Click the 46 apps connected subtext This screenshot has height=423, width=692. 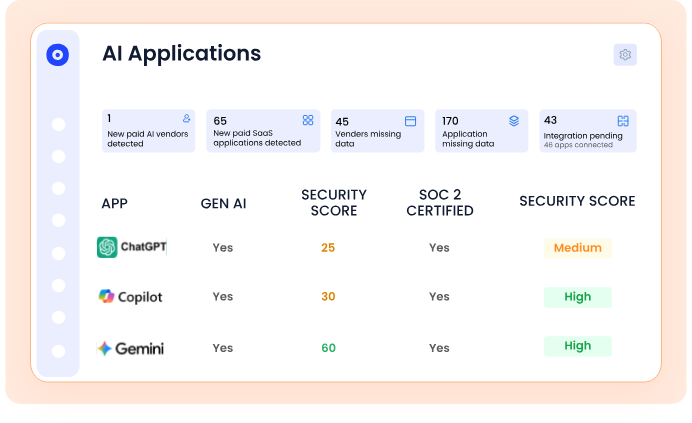[x=578, y=145]
